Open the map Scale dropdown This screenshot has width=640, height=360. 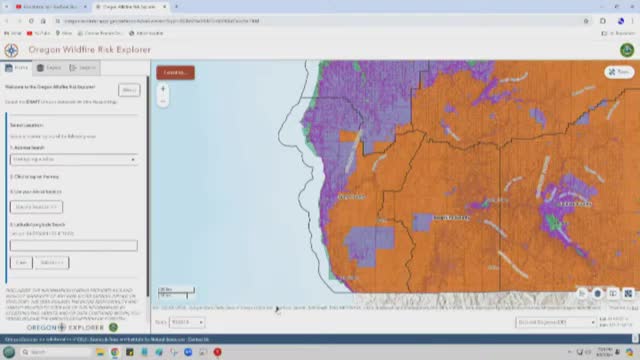click(x=187, y=322)
